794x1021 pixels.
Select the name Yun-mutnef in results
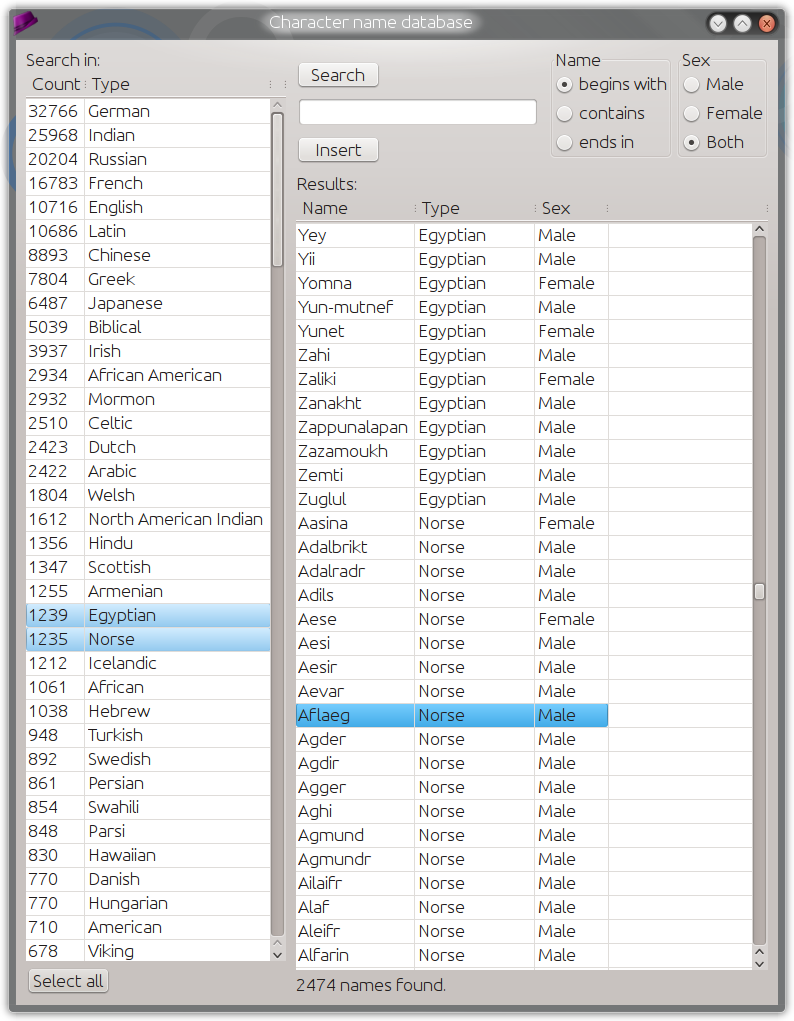[x=346, y=307]
